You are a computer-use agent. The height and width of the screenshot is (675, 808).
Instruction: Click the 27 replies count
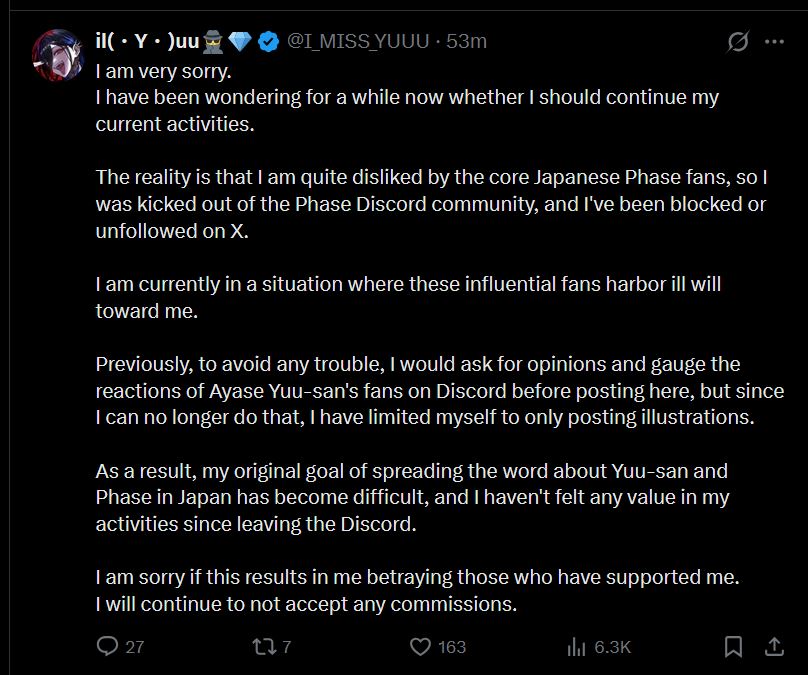click(x=134, y=647)
